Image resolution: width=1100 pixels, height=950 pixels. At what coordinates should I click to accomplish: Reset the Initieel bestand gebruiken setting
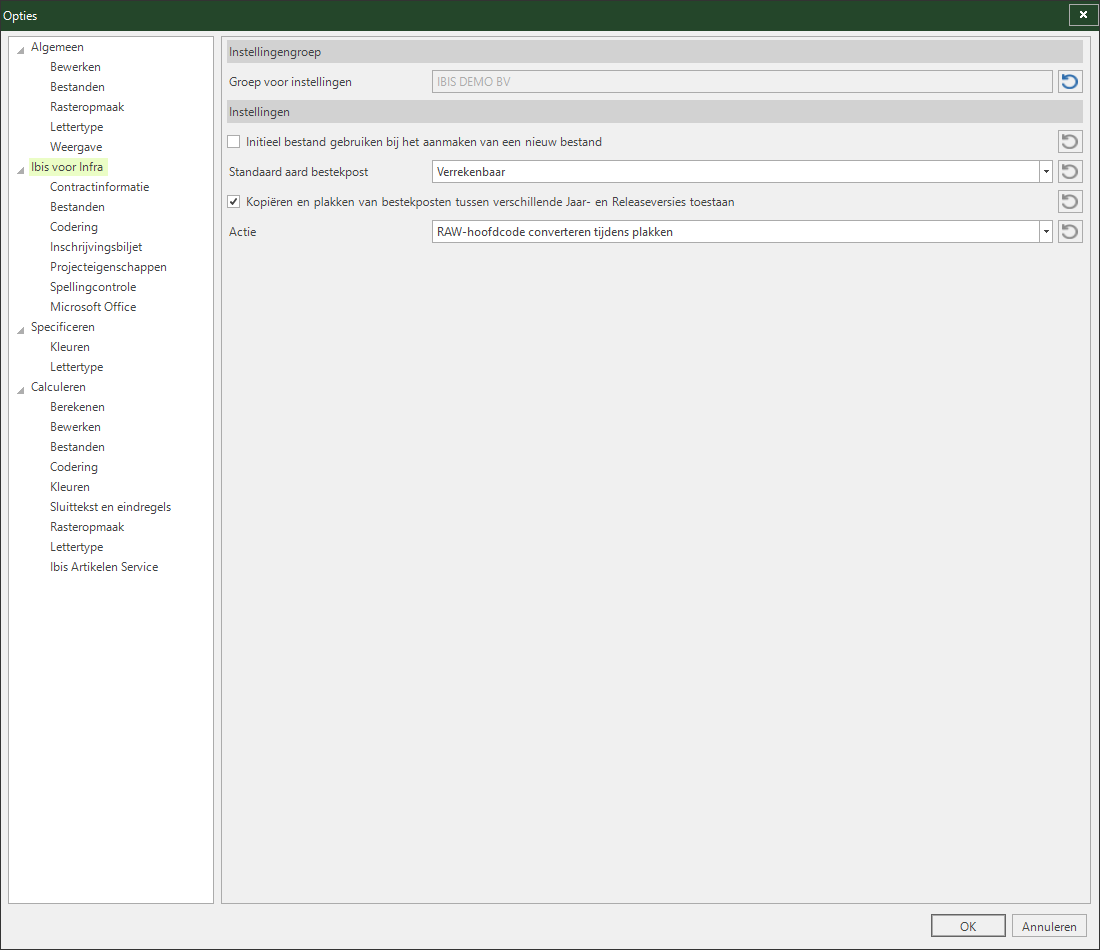point(1070,142)
